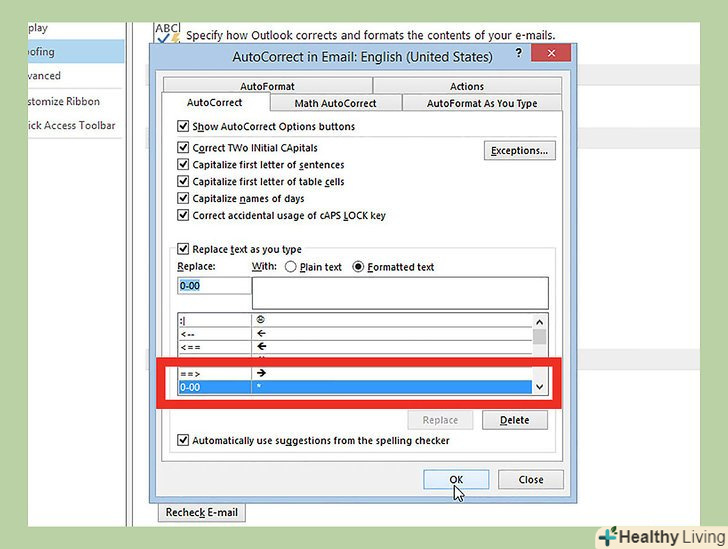Toggle Show AutoCorrect Options buttons checkbox
The width and height of the screenshot is (728, 549).
(x=183, y=126)
